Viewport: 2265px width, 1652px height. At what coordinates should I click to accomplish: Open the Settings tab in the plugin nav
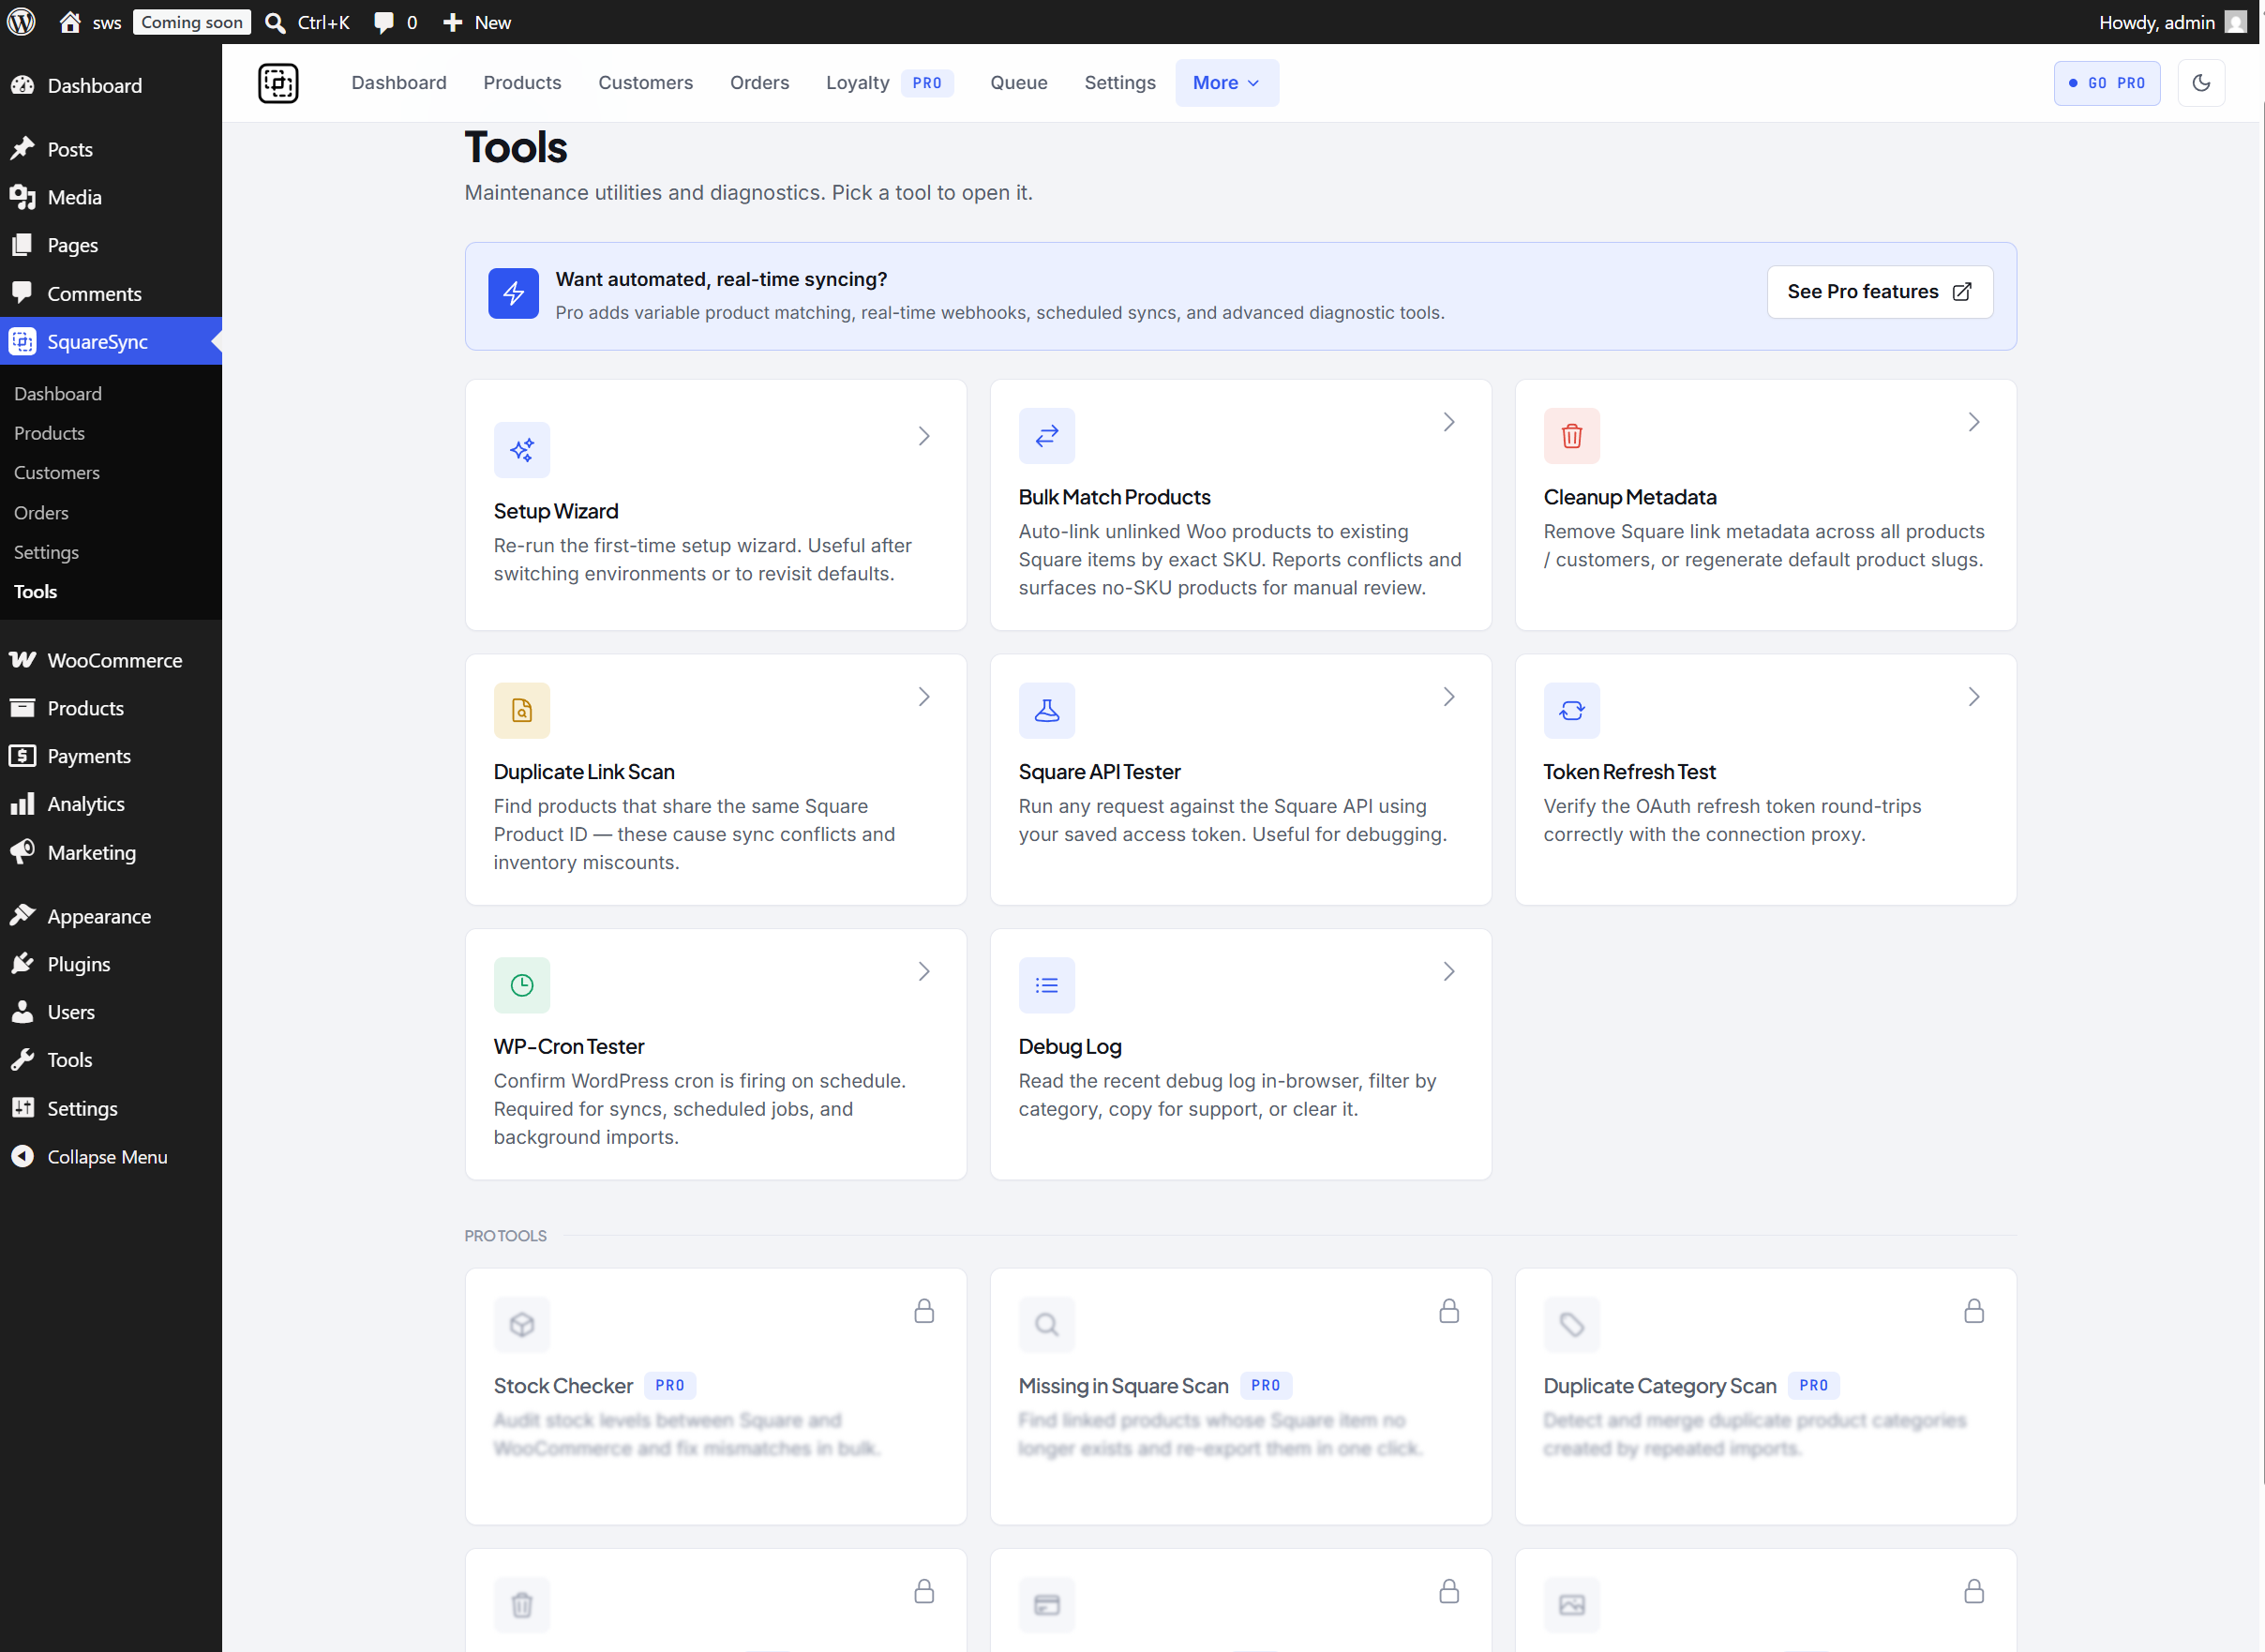[x=1119, y=83]
